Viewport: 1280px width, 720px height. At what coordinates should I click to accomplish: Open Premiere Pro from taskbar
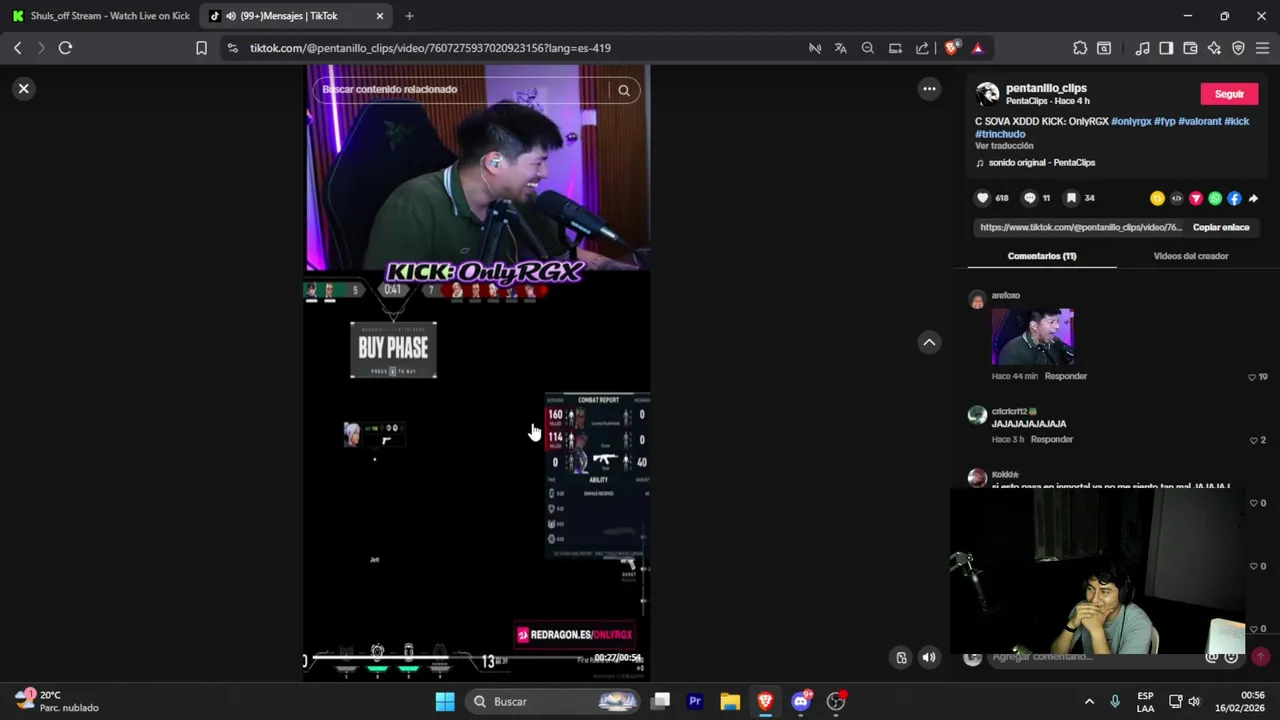coord(695,702)
